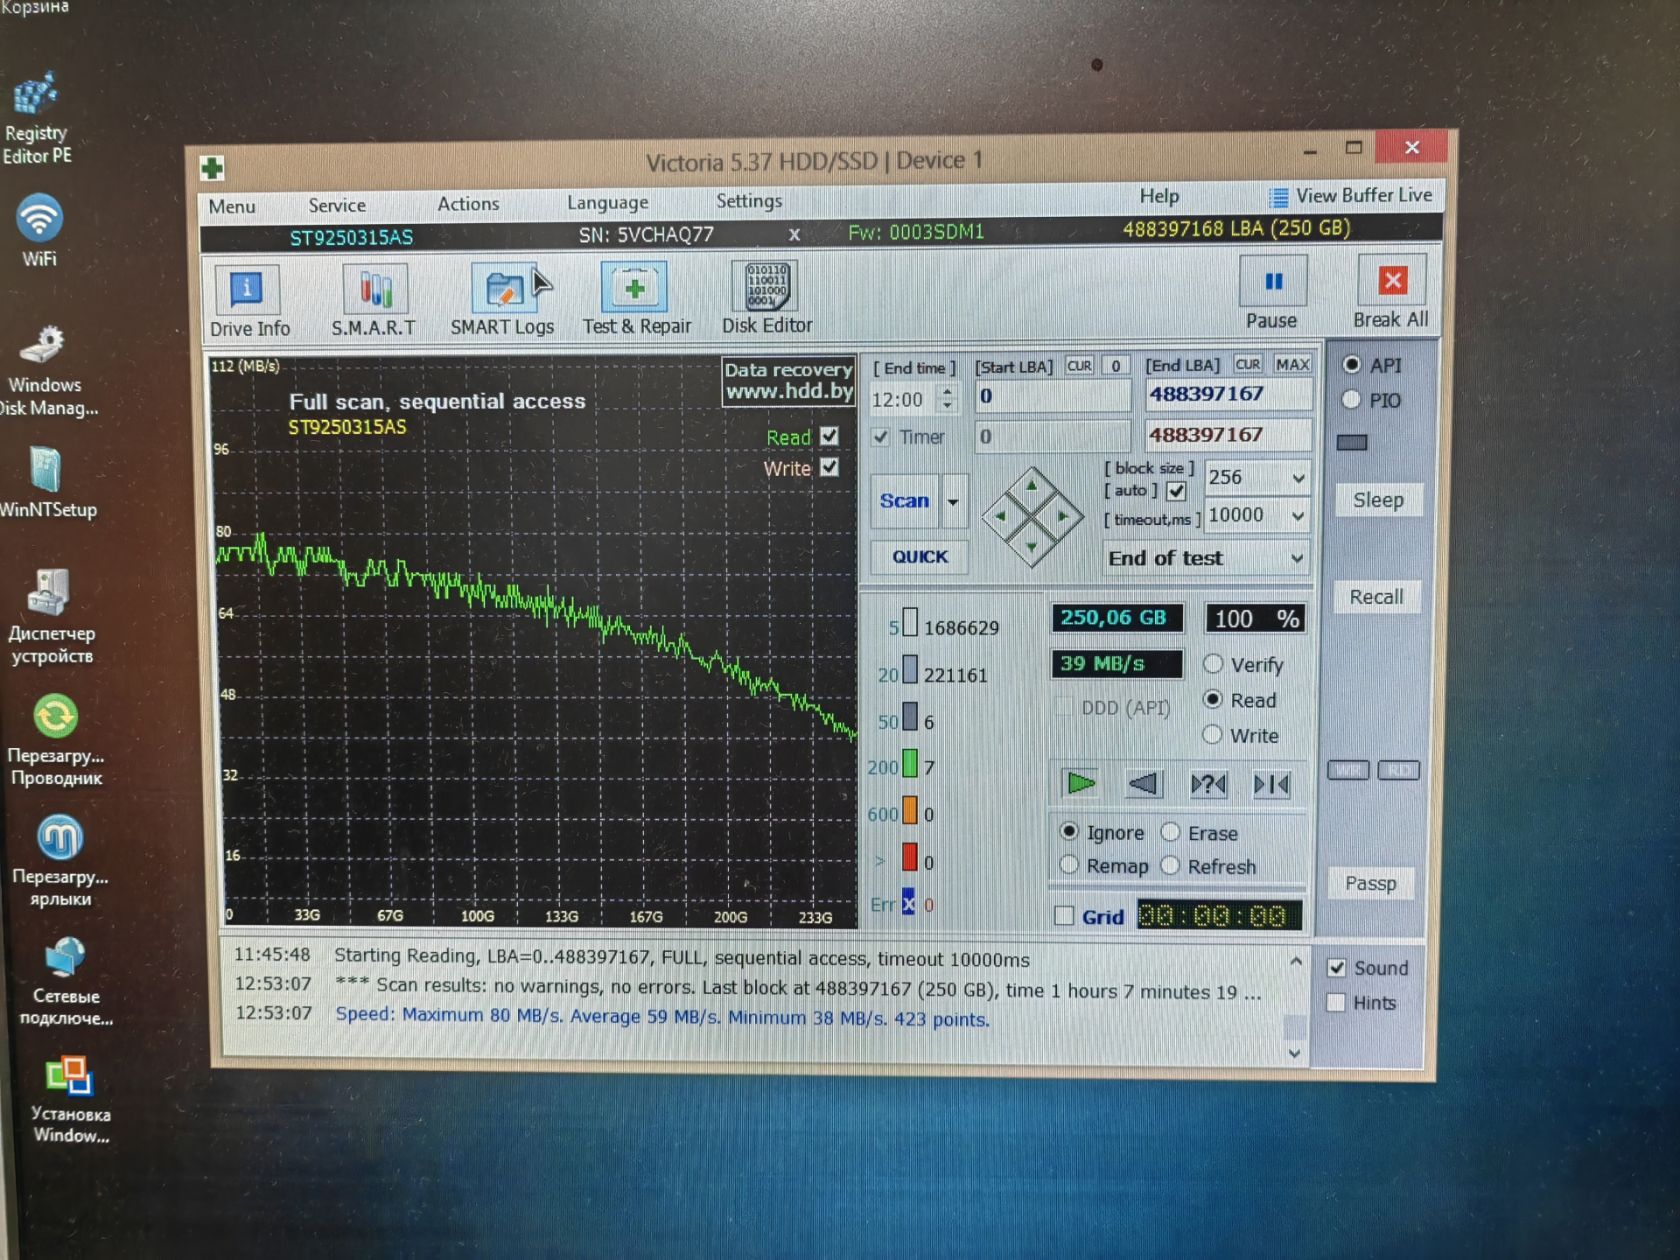Click the random seek ▶?◀ button
Viewport: 1680px width, 1260px height.
click(1208, 784)
